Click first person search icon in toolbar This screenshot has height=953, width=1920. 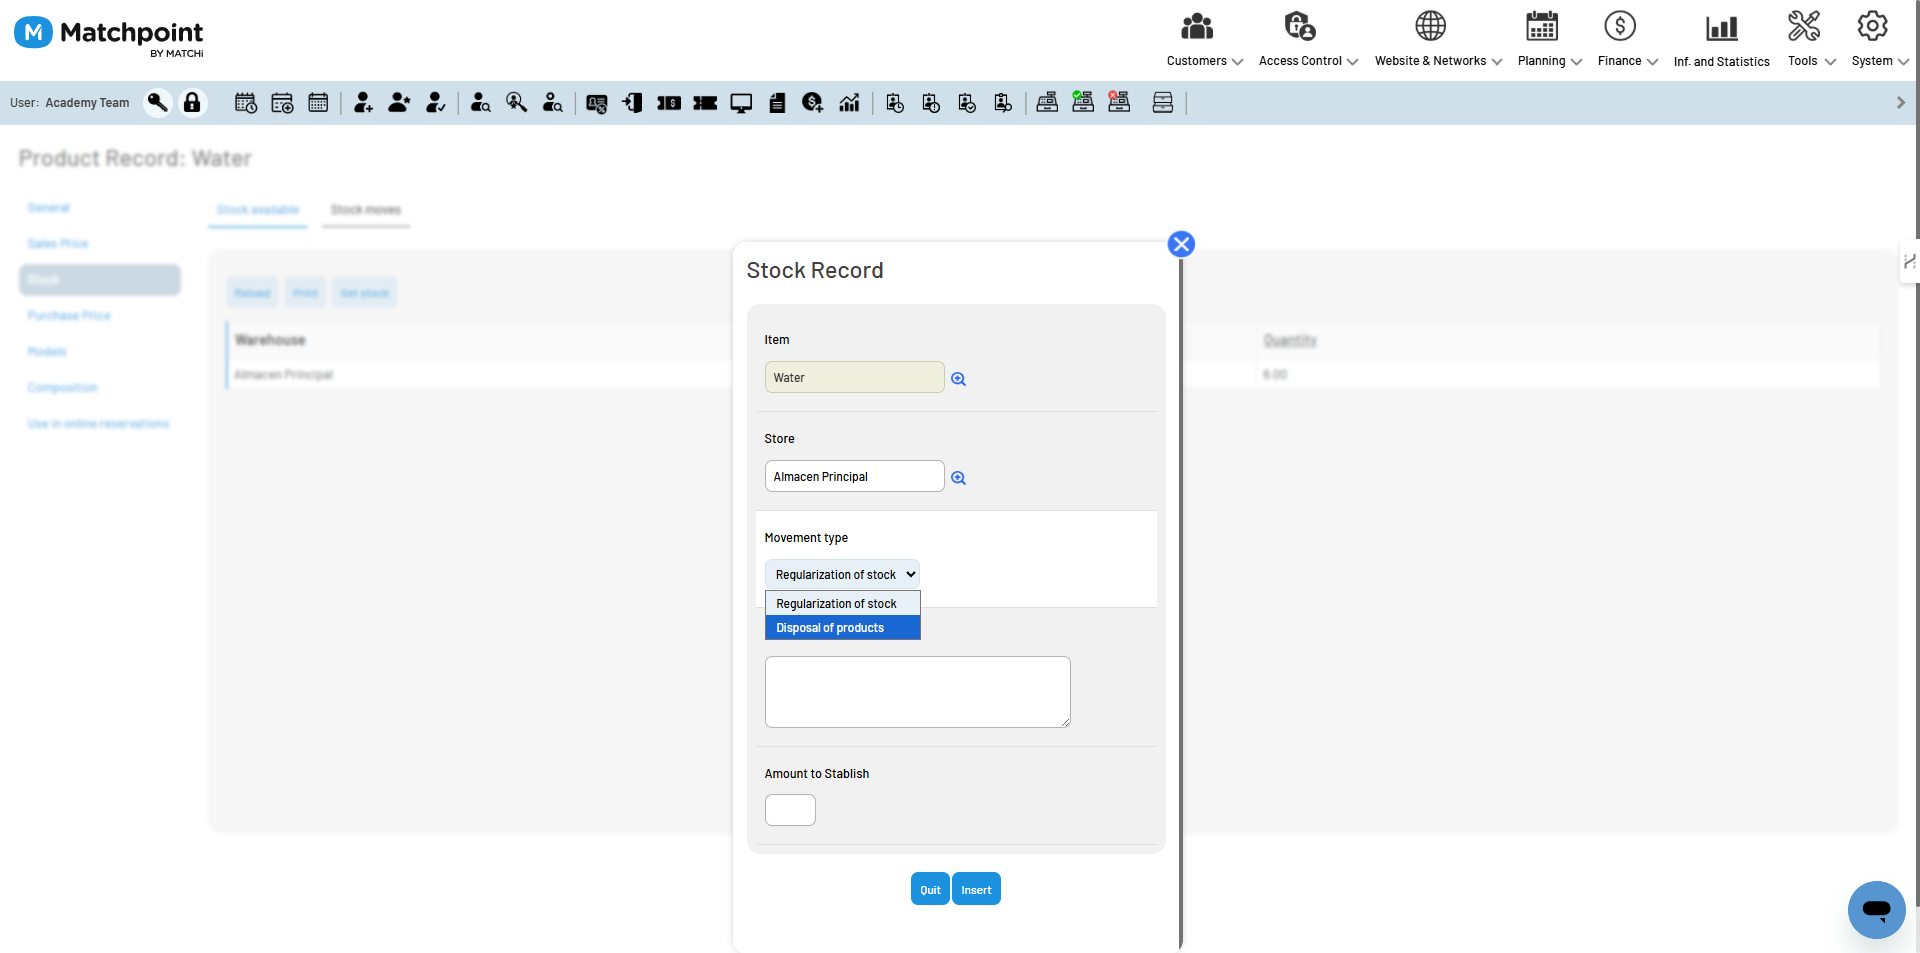point(481,103)
